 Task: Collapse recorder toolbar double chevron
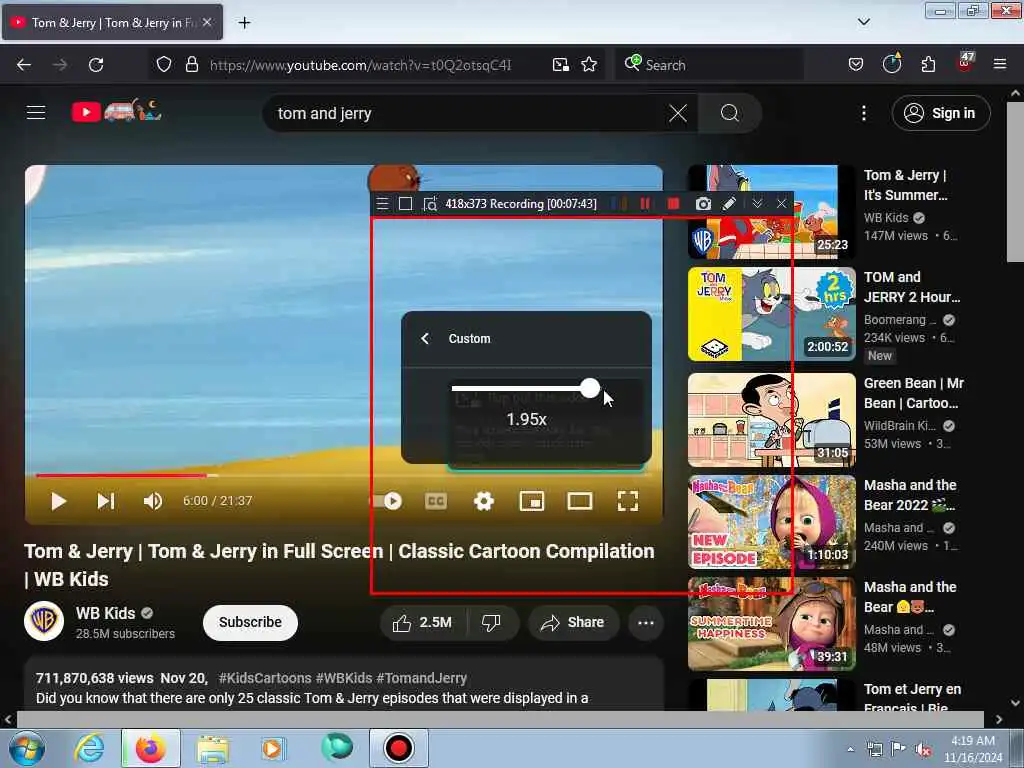click(757, 204)
